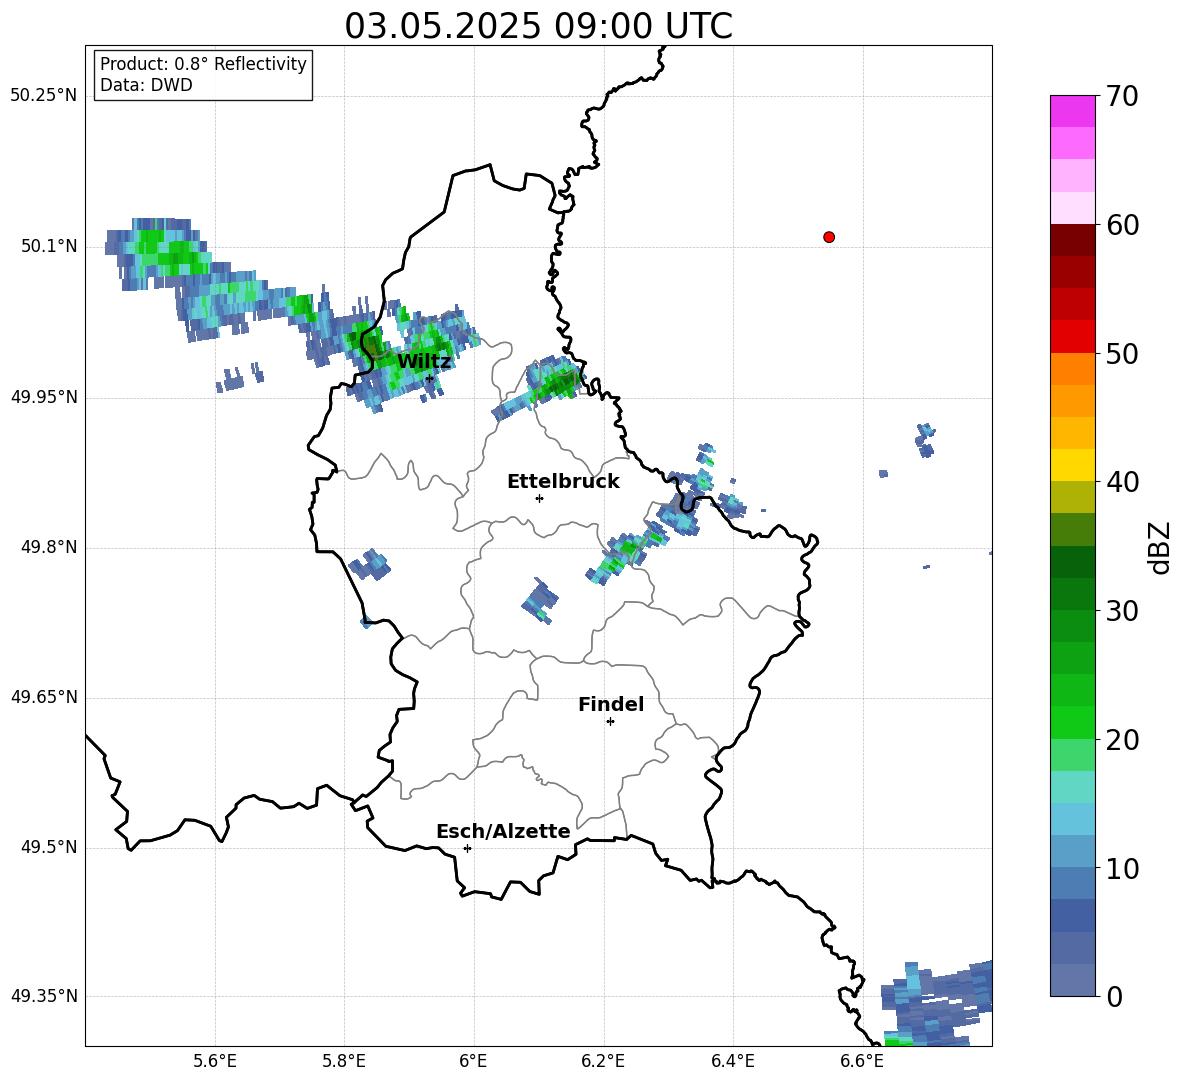Image resolution: width=1184 pixels, height=1081 pixels.
Task: Click the red radar site dot
Action: pyautogui.click(x=829, y=237)
